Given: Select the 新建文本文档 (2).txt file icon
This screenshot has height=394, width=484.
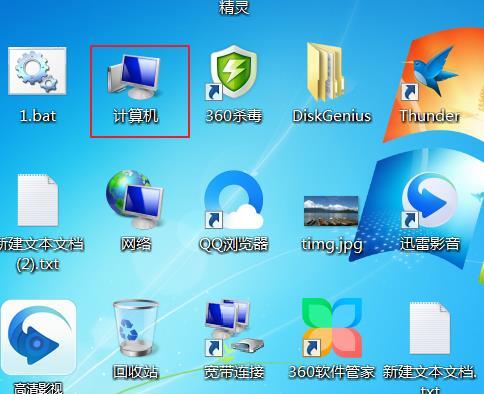Looking at the screenshot, I should 38,200.
